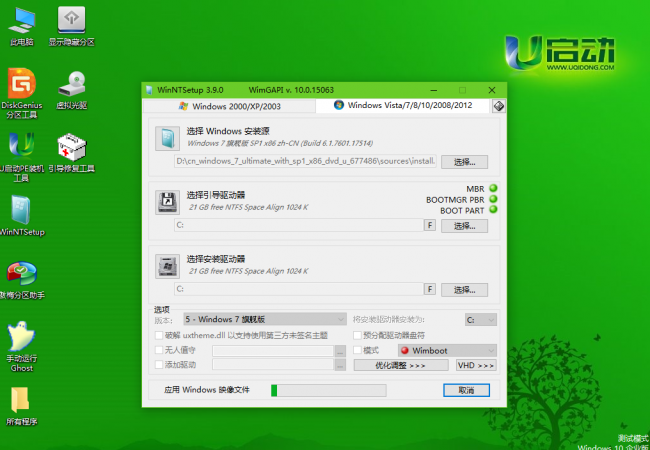650x450 pixels.
Task: Click the BOOTMGR PBR green status light
Action: click(493, 199)
